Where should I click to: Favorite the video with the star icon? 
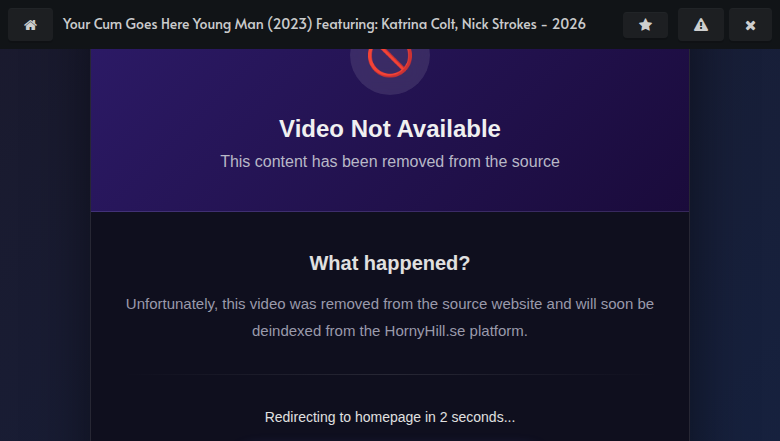click(645, 25)
